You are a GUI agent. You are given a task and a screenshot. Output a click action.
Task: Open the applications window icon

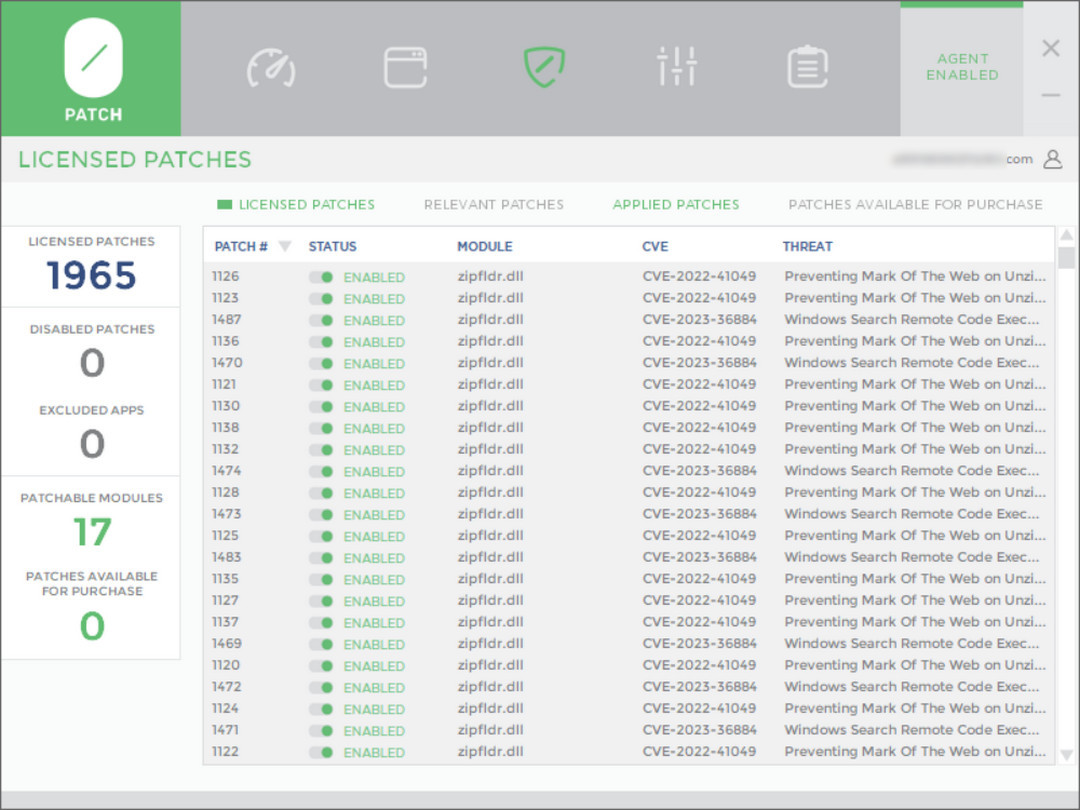coord(406,67)
